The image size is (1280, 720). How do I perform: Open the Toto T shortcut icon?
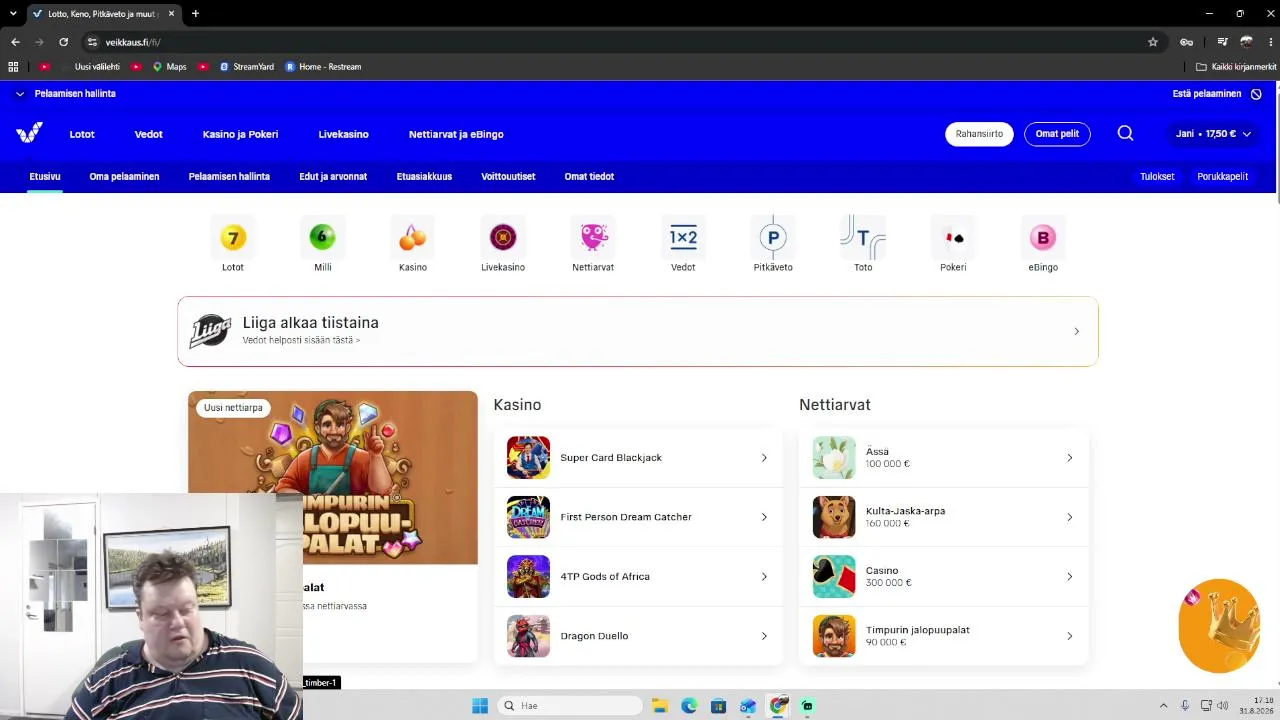coord(863,238)
